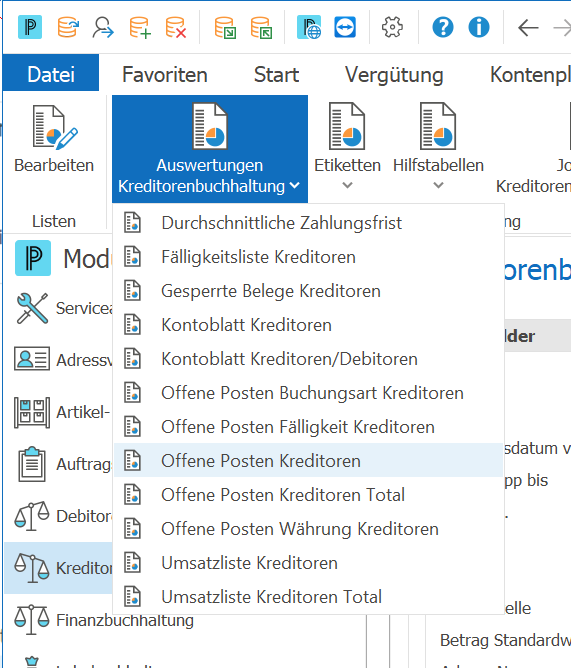Image resolution: width=571 pixels, height=668 pixels.
Task: Expand the Etiketten dropdown chevron
Action: coord(347,185)
